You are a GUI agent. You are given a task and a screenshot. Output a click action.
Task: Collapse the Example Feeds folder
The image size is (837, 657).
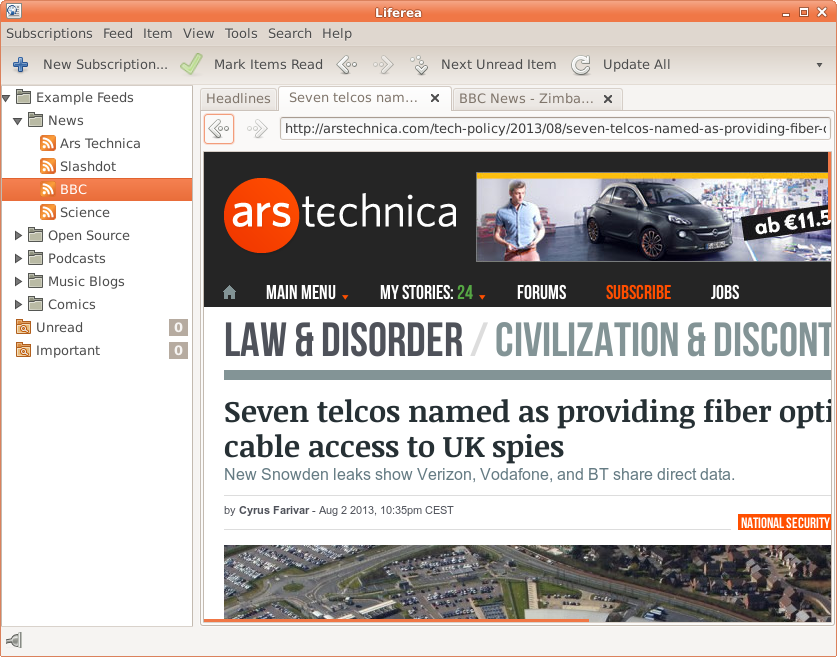point(7,98)
